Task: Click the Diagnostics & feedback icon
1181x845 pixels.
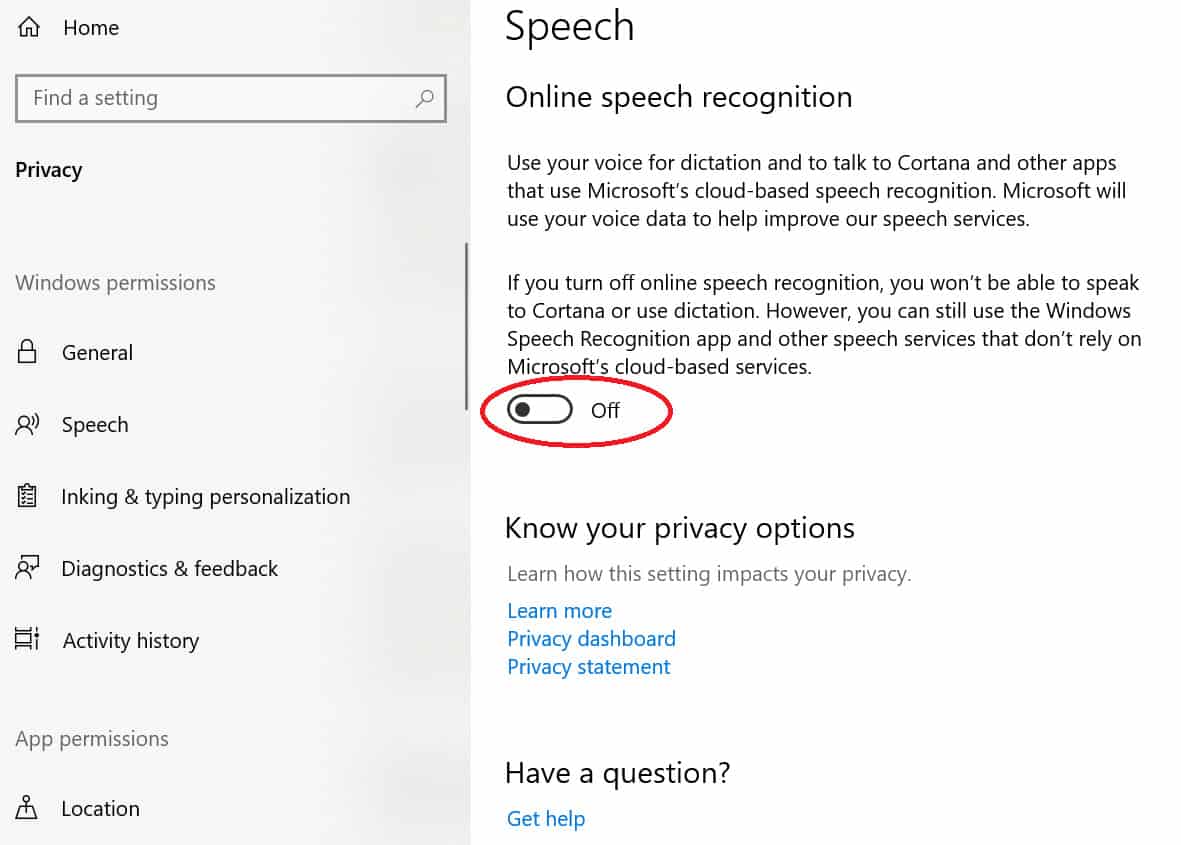Action: click(27, 568)
